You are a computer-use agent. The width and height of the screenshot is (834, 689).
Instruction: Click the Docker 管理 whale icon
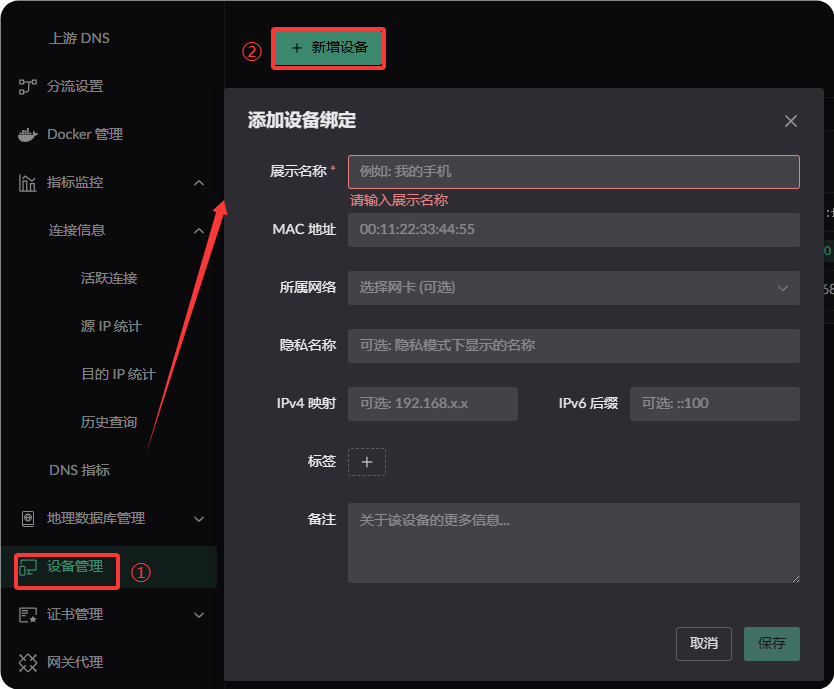point(28,135)
